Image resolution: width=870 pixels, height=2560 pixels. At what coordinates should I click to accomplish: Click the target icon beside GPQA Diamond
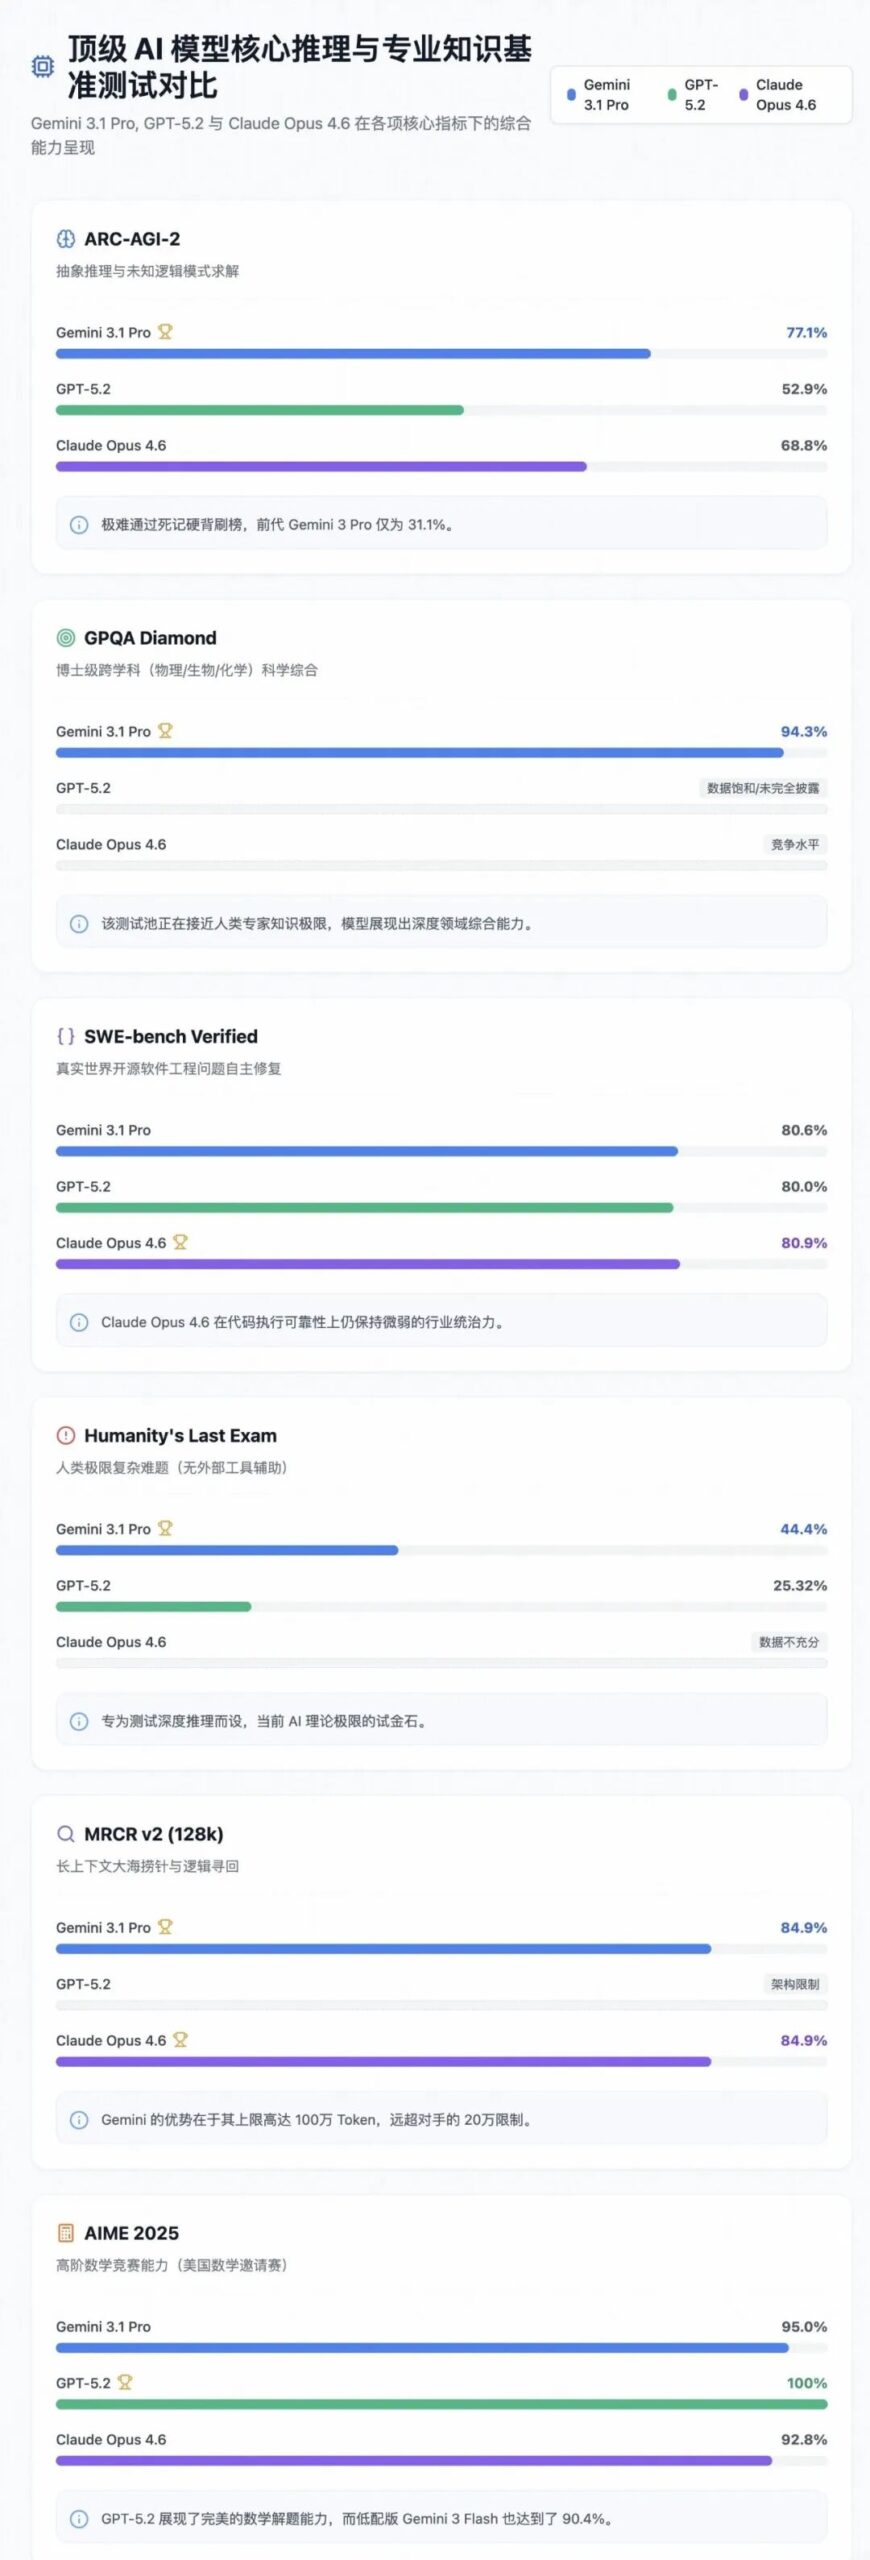click(66, 638)
